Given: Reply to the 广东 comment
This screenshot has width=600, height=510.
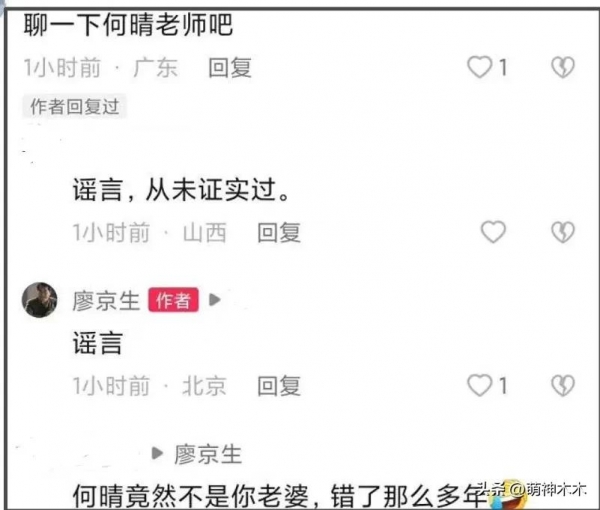Looking at the screenshot, I should (x=230, y=68).
